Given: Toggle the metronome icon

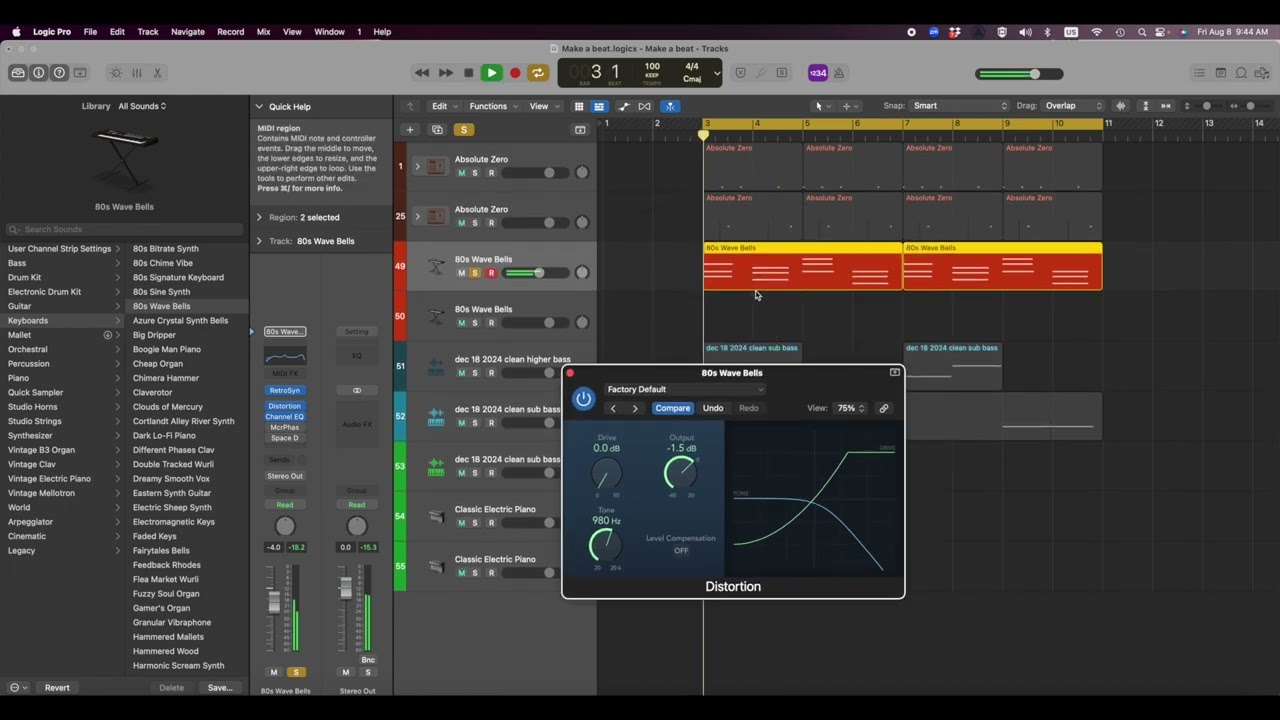Looking at the screenshot, I should (840, 73).
